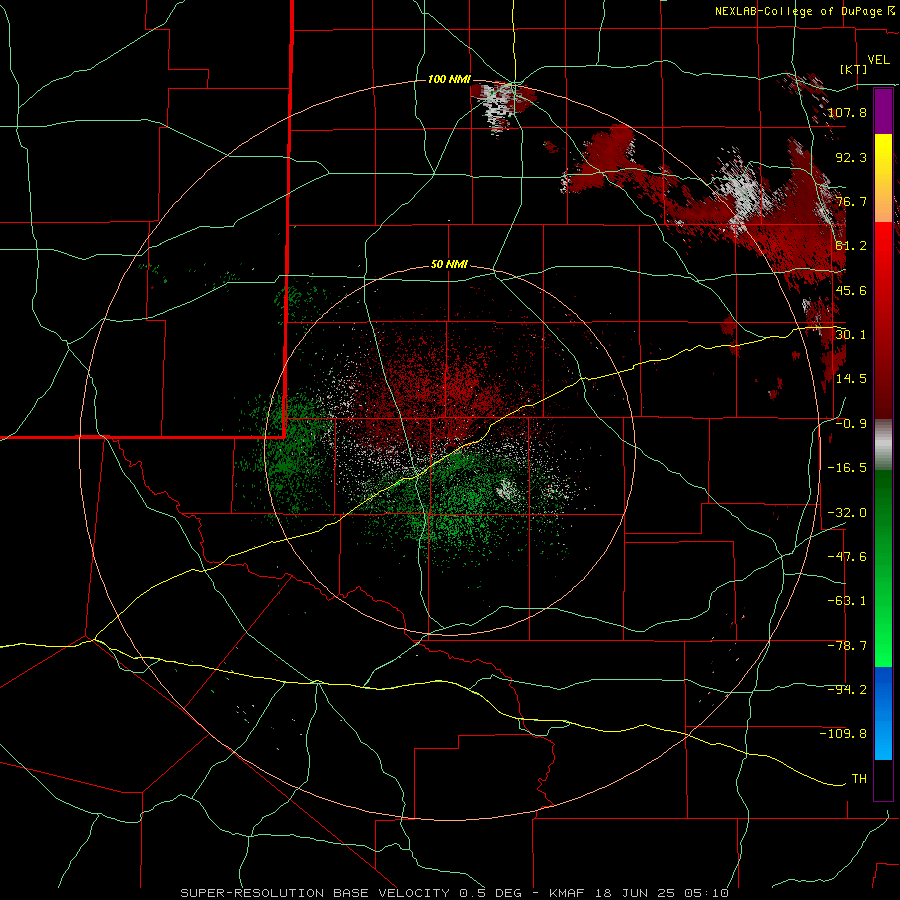
Task: Click the -16.5 velocity scale value
Action: click(x=847, y=468)
